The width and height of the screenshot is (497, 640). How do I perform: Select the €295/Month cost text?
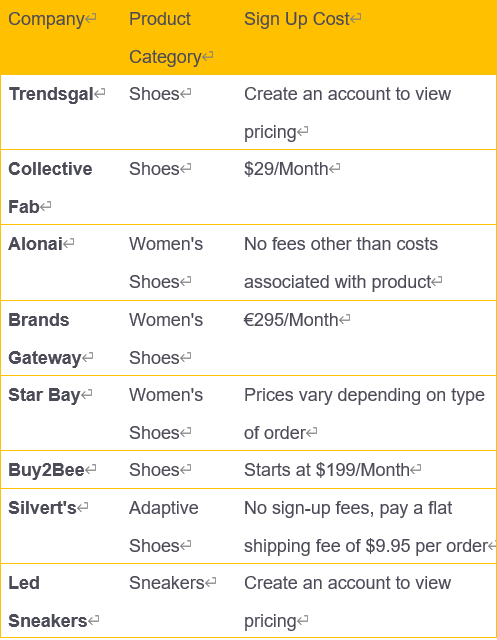291,320
